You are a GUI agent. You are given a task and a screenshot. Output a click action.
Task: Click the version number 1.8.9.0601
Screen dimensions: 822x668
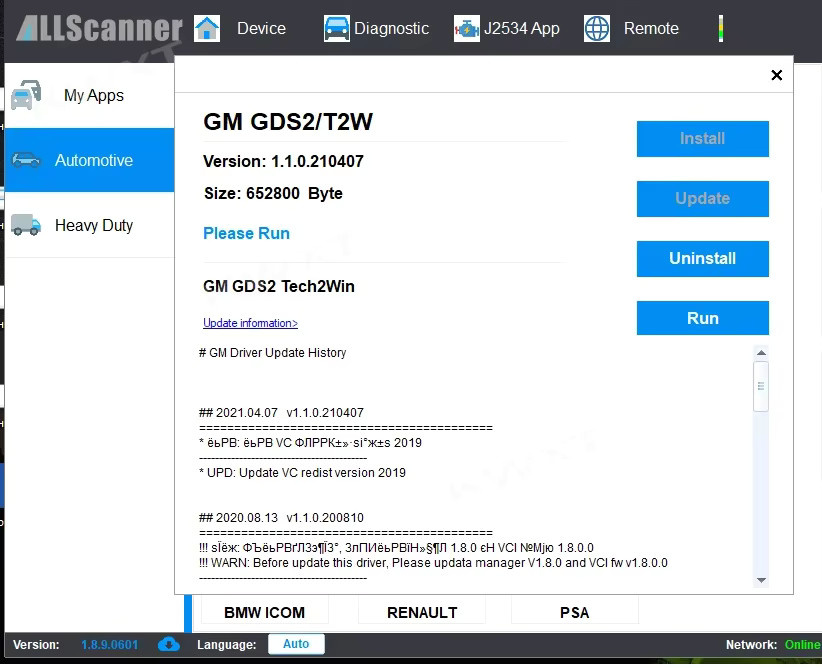(x=110, y=644)
